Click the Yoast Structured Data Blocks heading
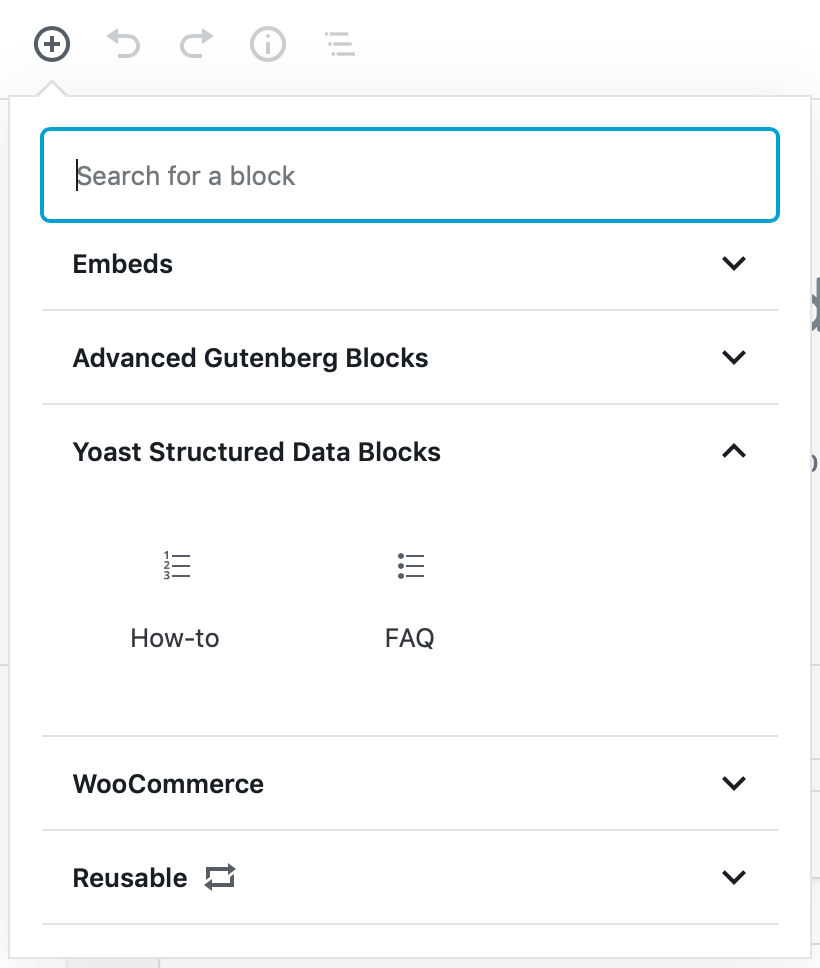Image resolution: width=820 pixels, height=968 pixels. 257,452
